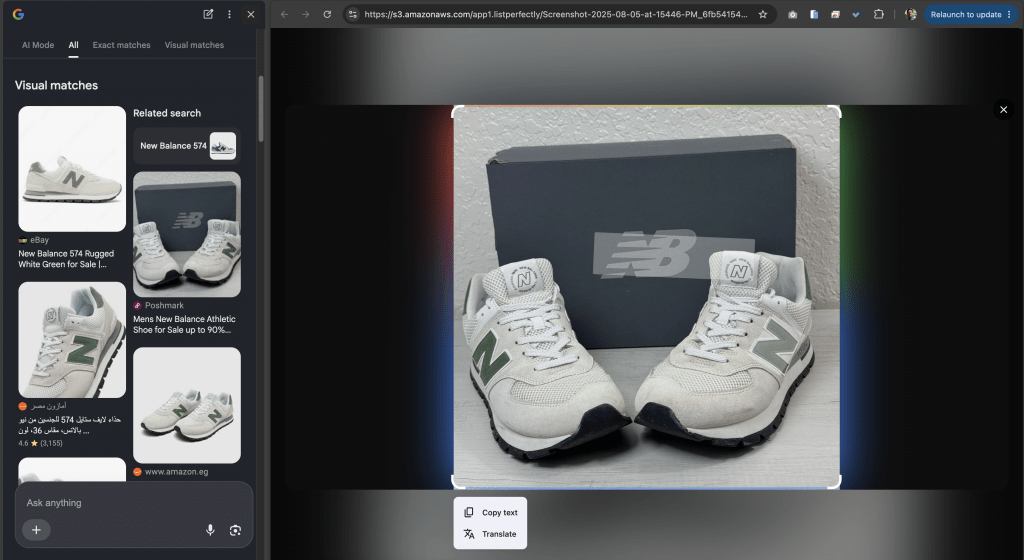
Task: Open the New Balance 574 related search
Action: [x=187, y=146]
